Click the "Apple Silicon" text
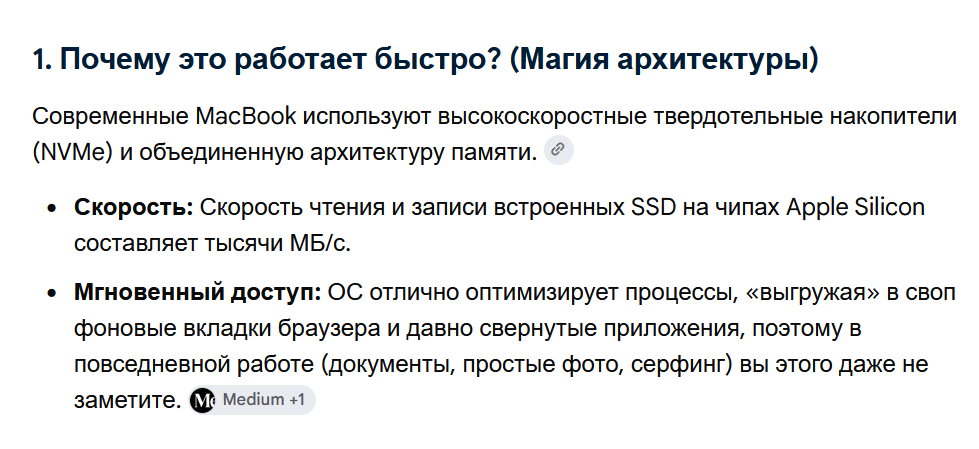 (x=855, y=207)
